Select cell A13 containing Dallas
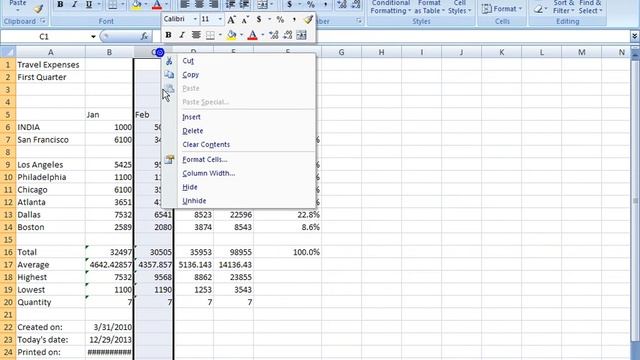The image size is (640, 360). pyautogui.click(x=51, y=215)
